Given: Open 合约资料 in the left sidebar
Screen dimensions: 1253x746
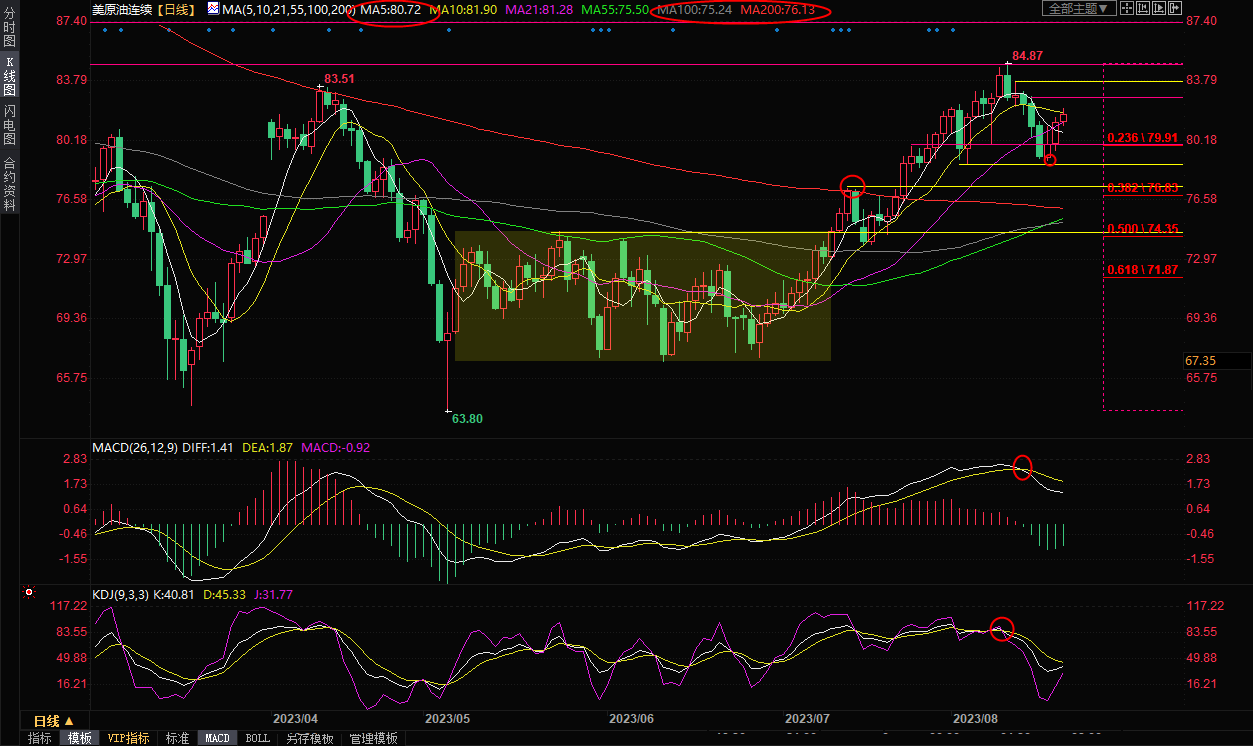Looking at the screenshot, I should [9, 184].
